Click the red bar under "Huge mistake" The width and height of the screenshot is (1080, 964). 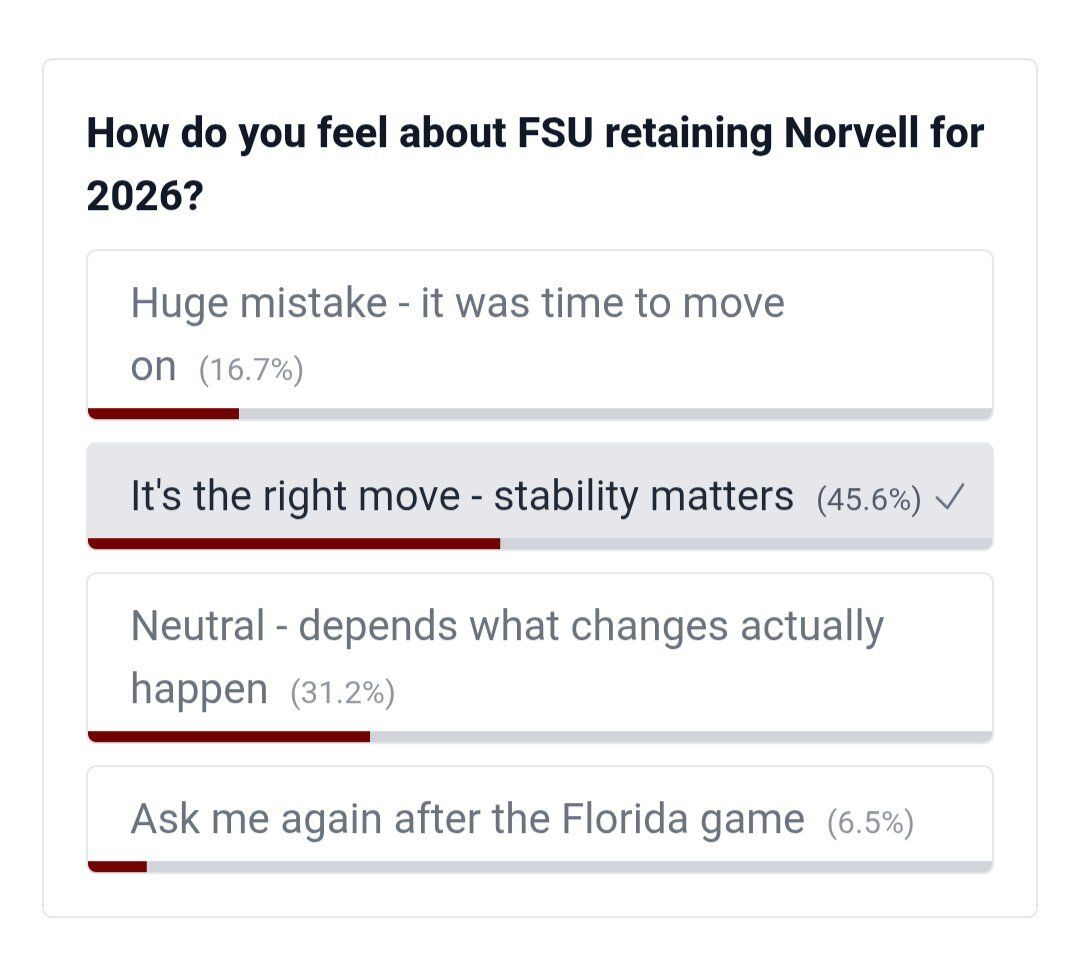[163, 413]
